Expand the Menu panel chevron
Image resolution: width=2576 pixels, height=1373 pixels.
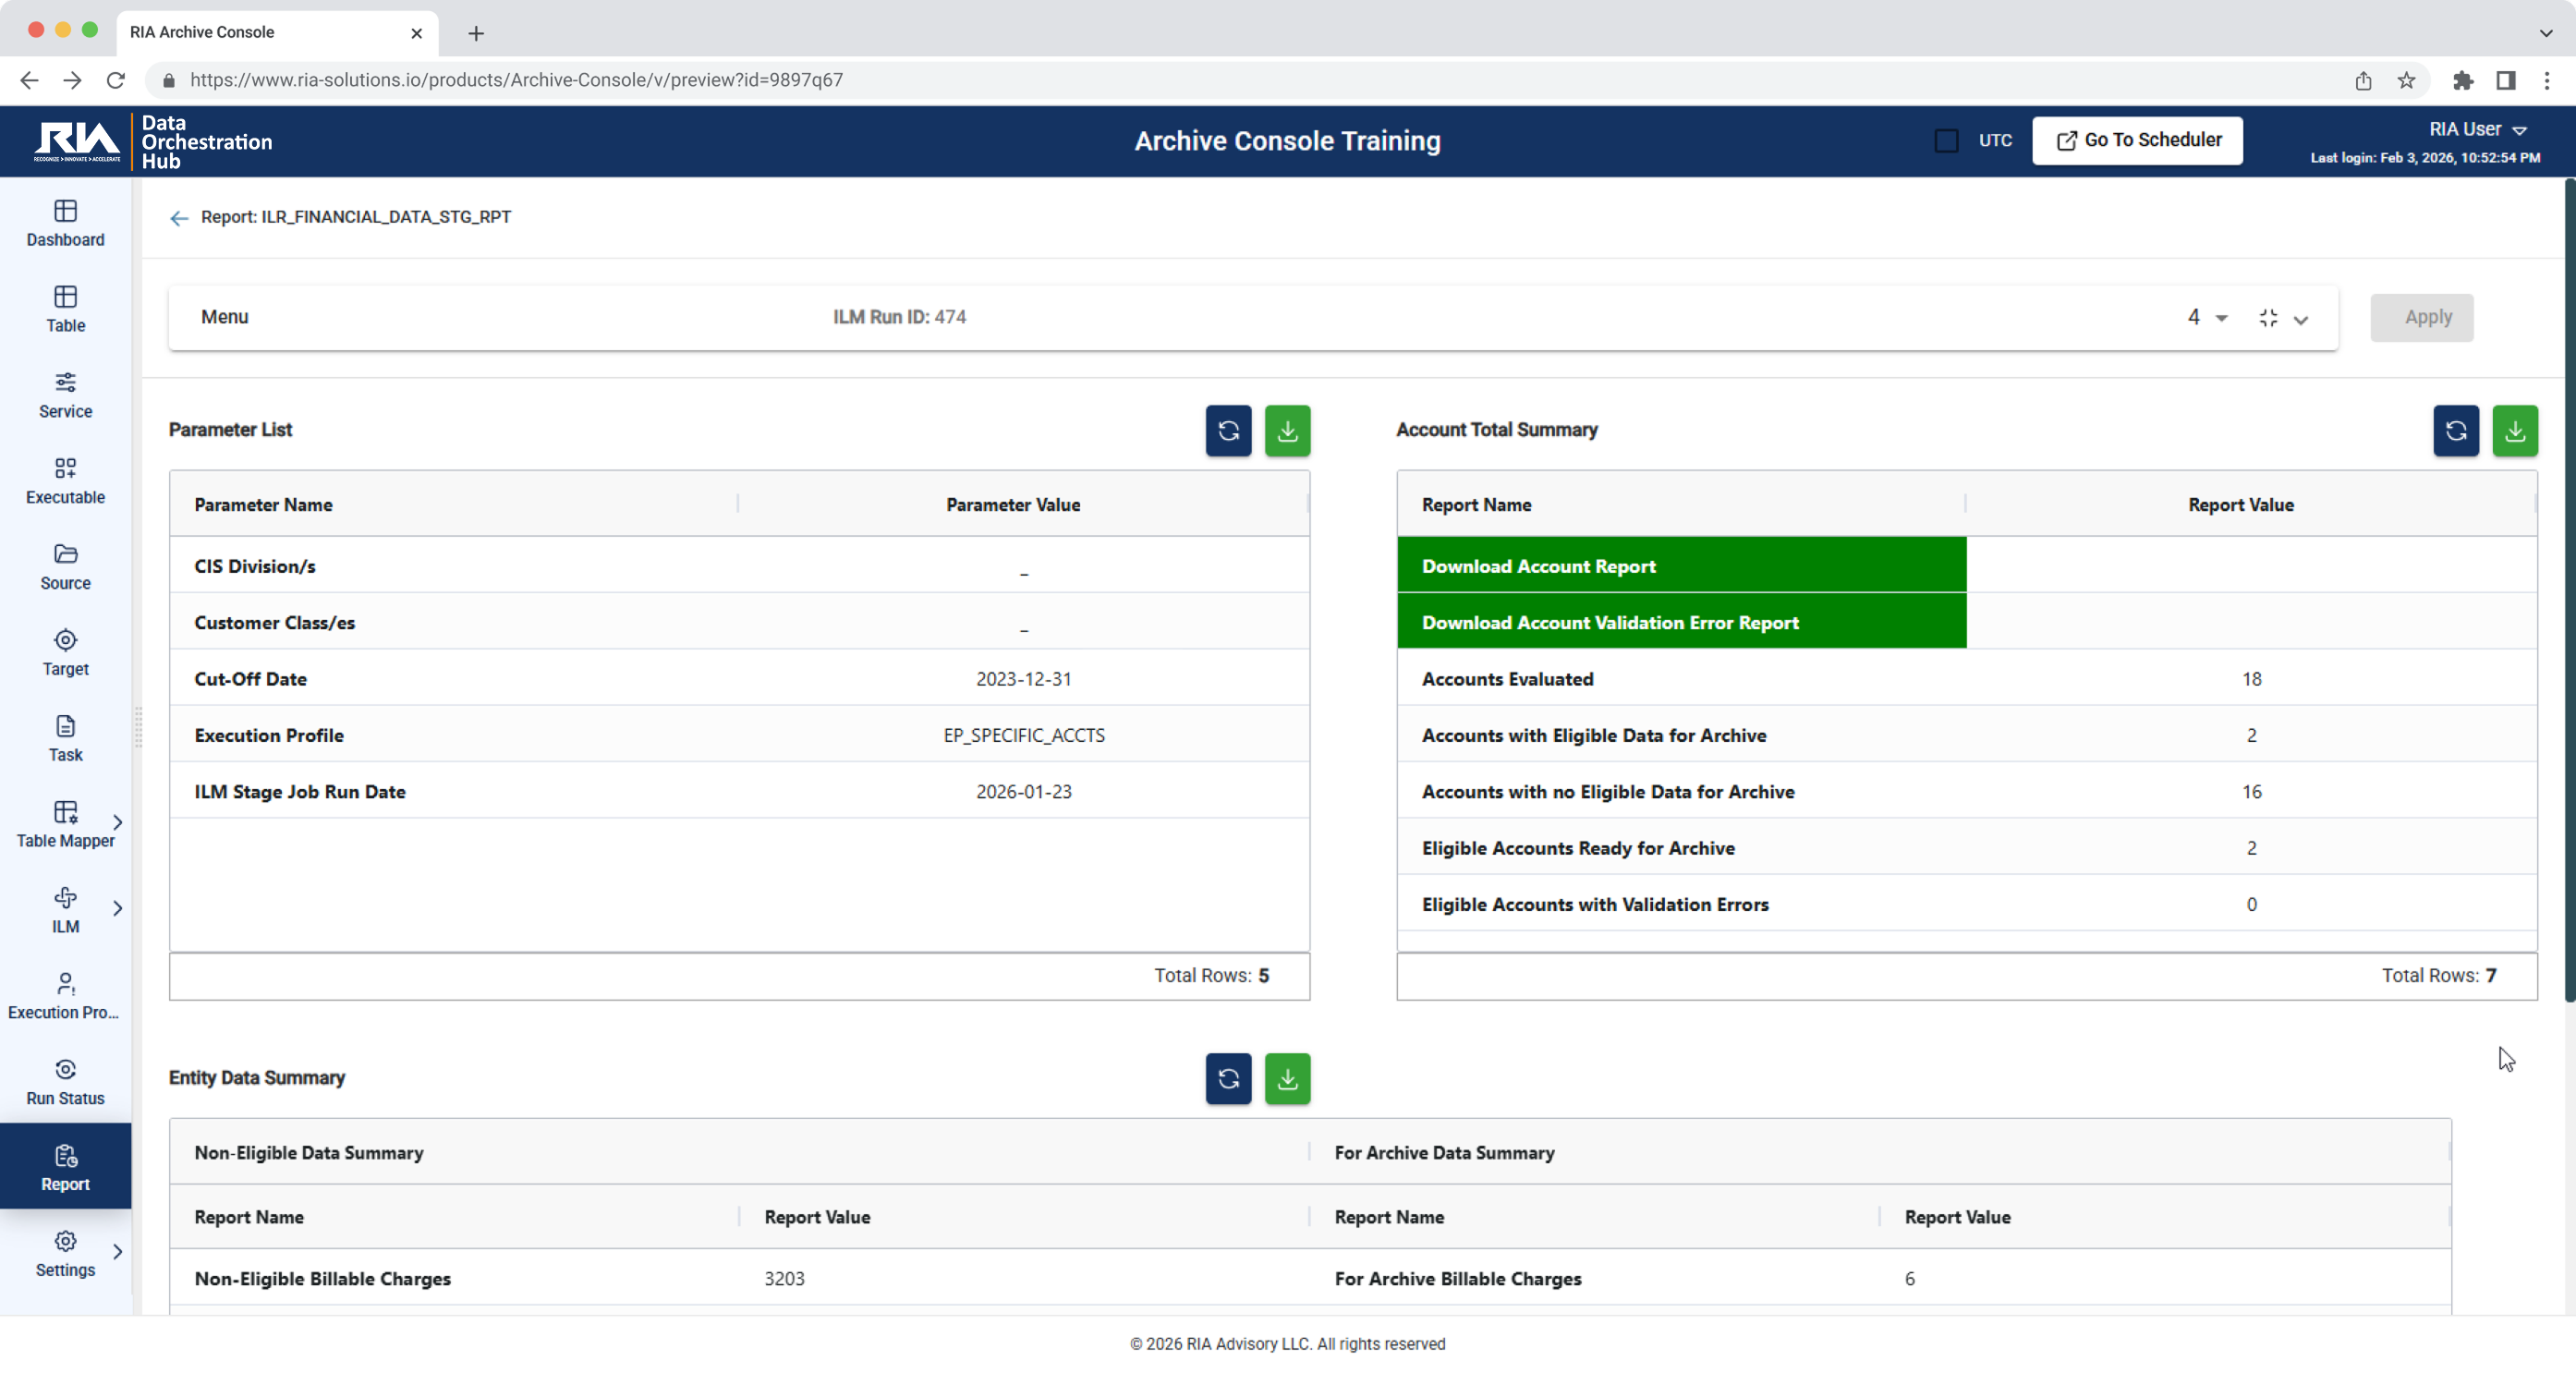[x=2301, y=320]
